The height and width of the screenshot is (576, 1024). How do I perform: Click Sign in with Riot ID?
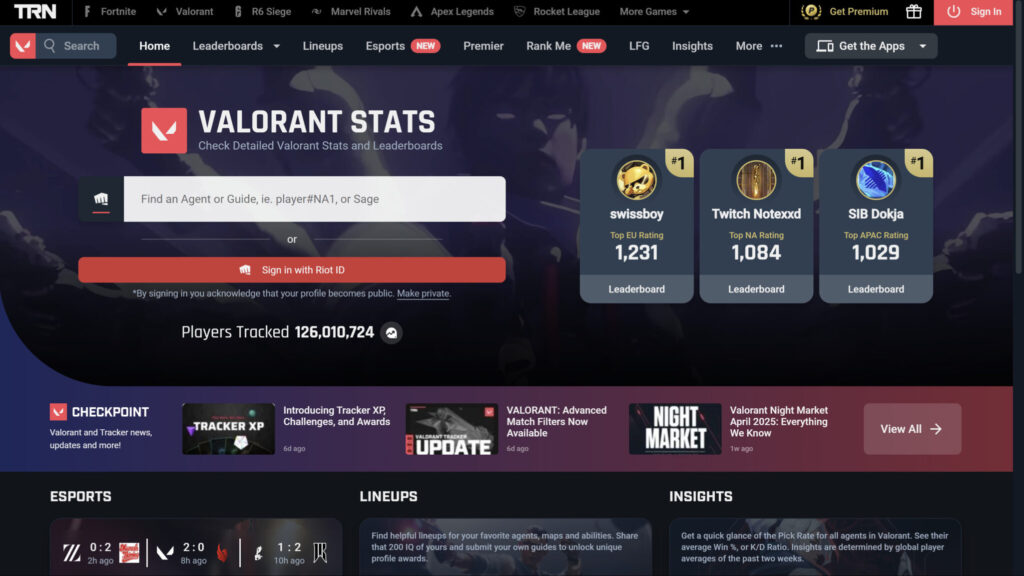point(292,270)
